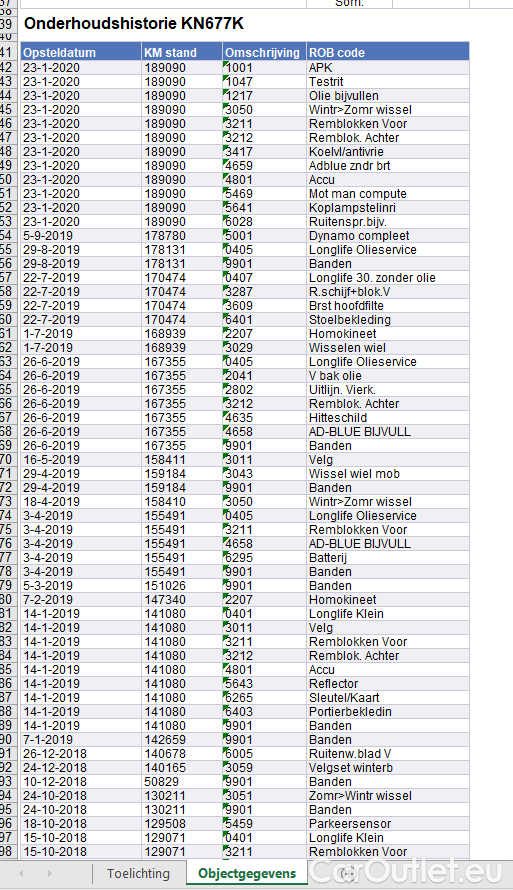The height and width of the screenshot is (890, 513).
Task: Select the KM stand cell 178780
Action: click(182, 236)
